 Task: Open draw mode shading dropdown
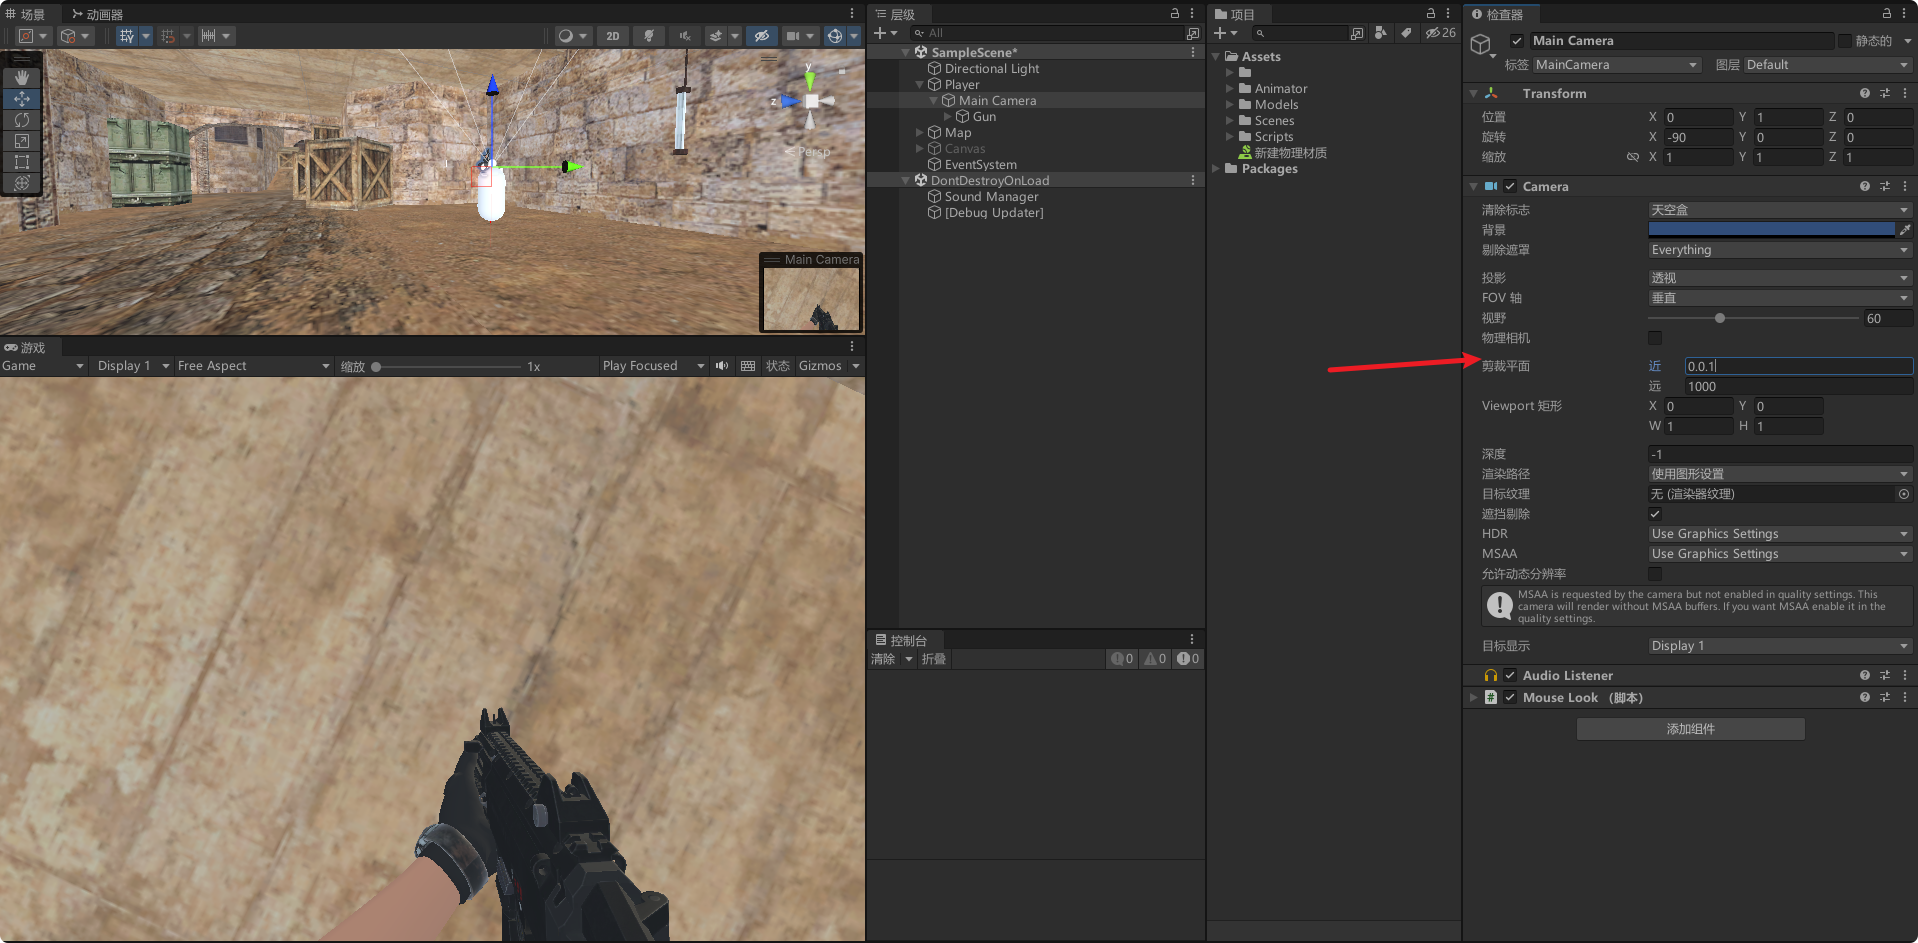click(573, 36)
